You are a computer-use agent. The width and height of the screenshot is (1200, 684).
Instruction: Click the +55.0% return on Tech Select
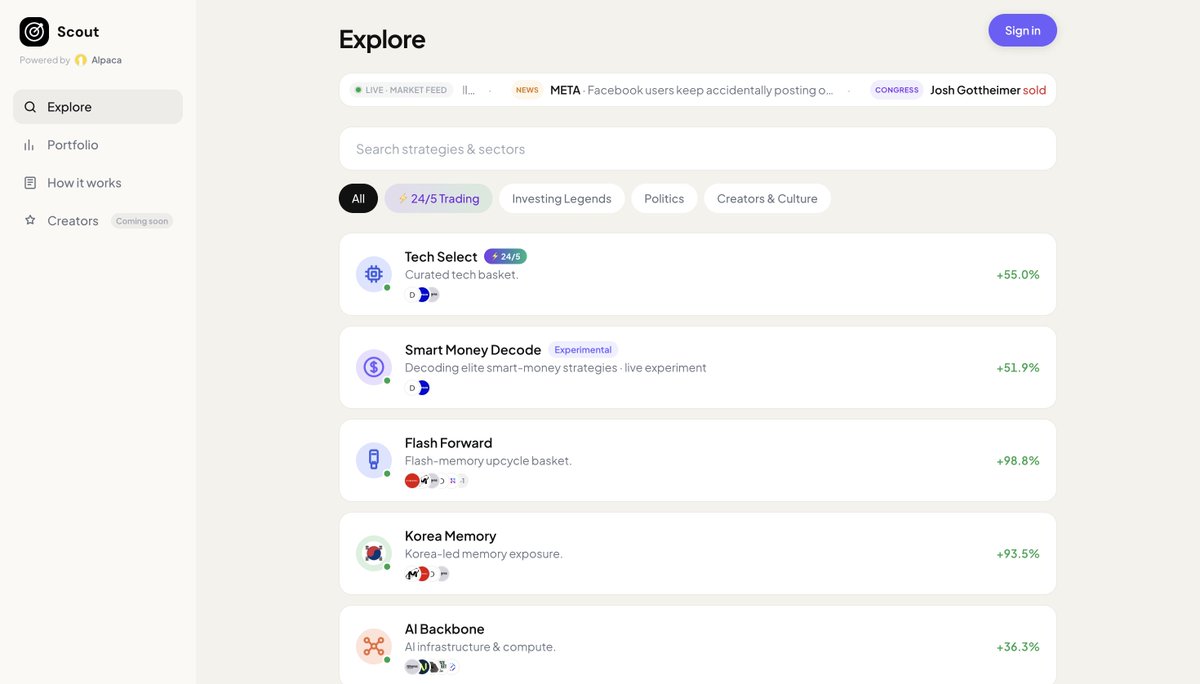coord(1018,274)
